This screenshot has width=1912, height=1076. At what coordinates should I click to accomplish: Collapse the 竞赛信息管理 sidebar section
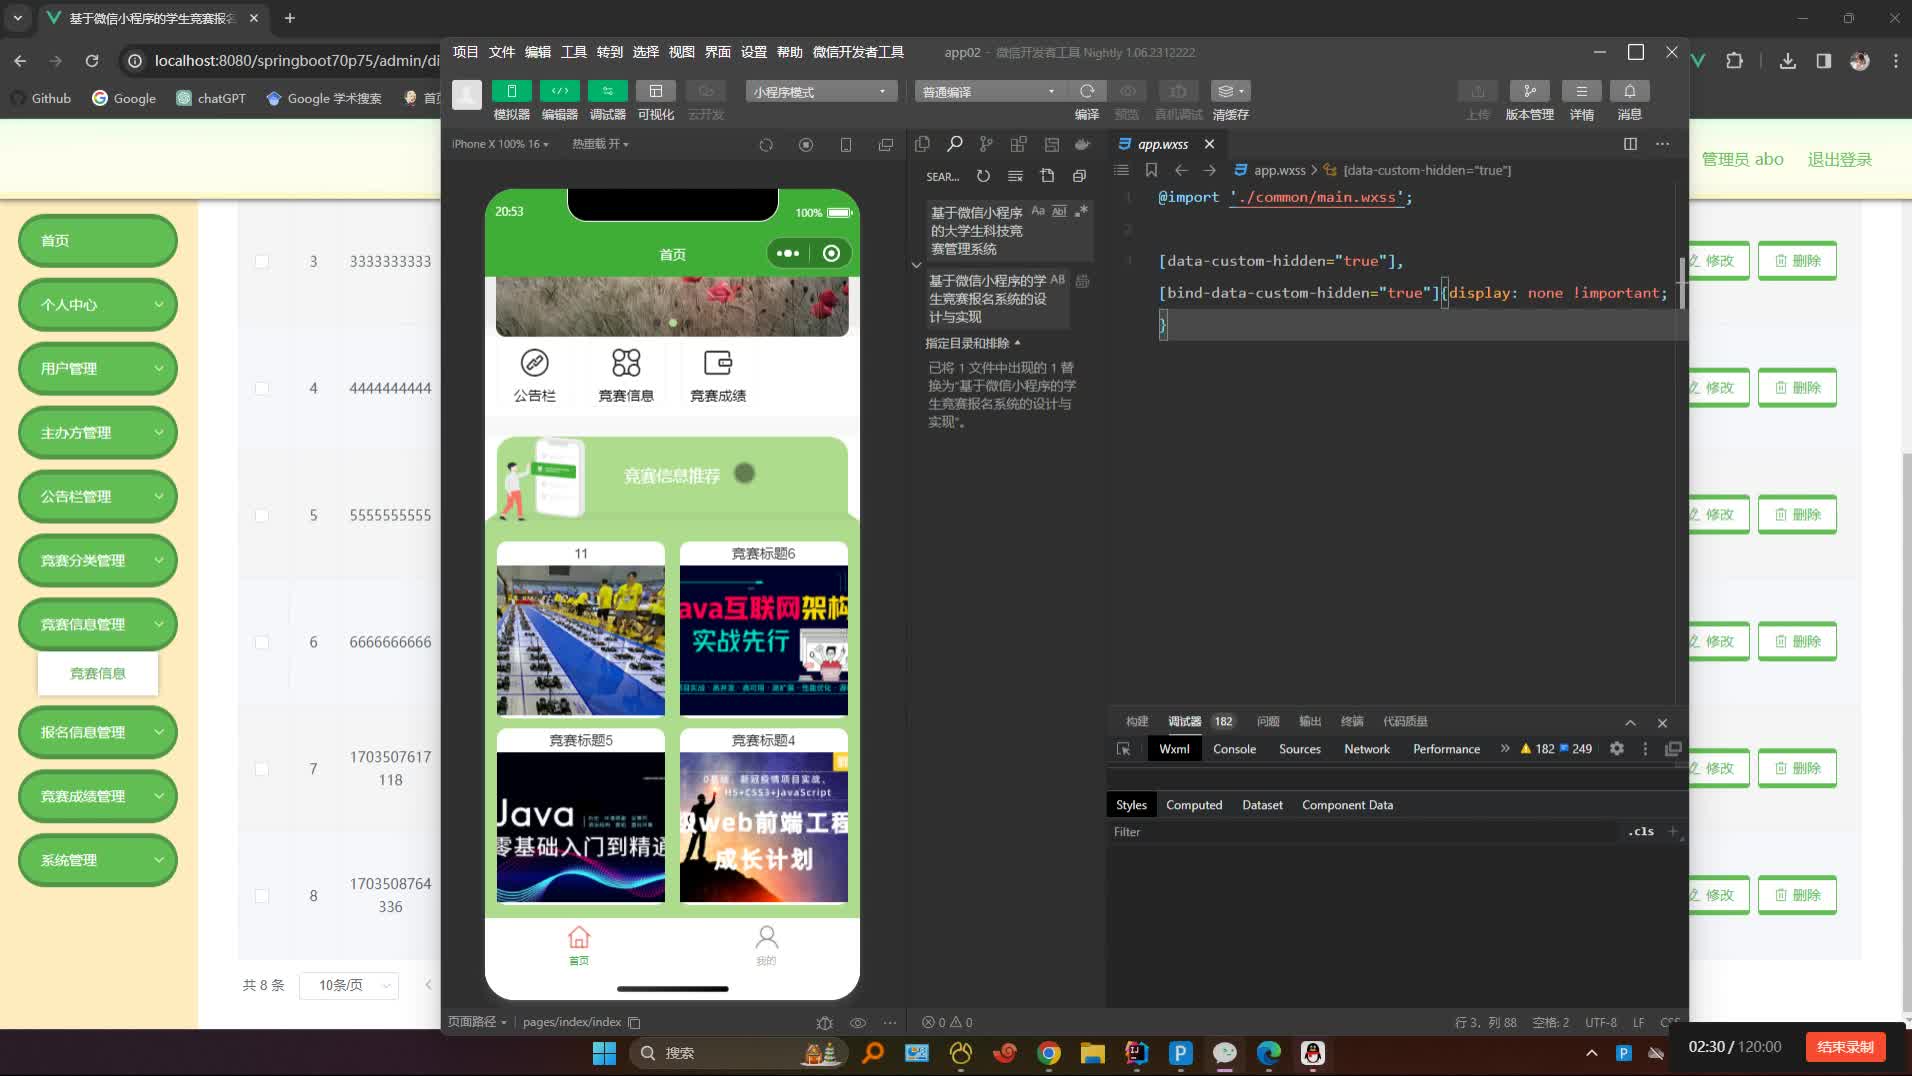click(156, 624)
